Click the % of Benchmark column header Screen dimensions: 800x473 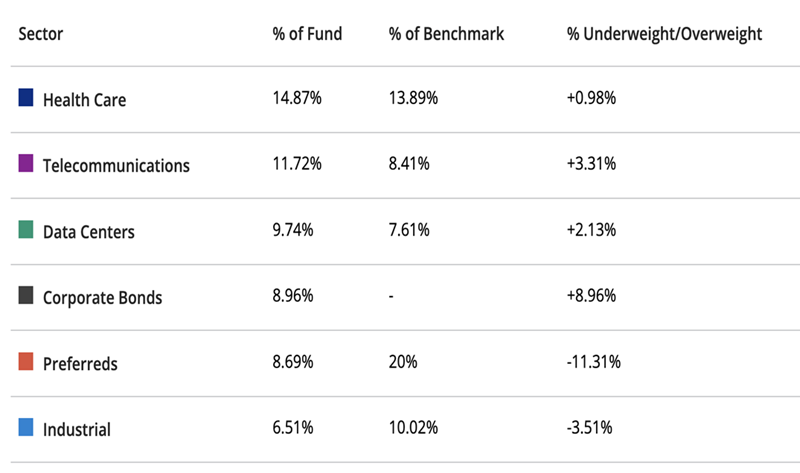pos(446,34)
